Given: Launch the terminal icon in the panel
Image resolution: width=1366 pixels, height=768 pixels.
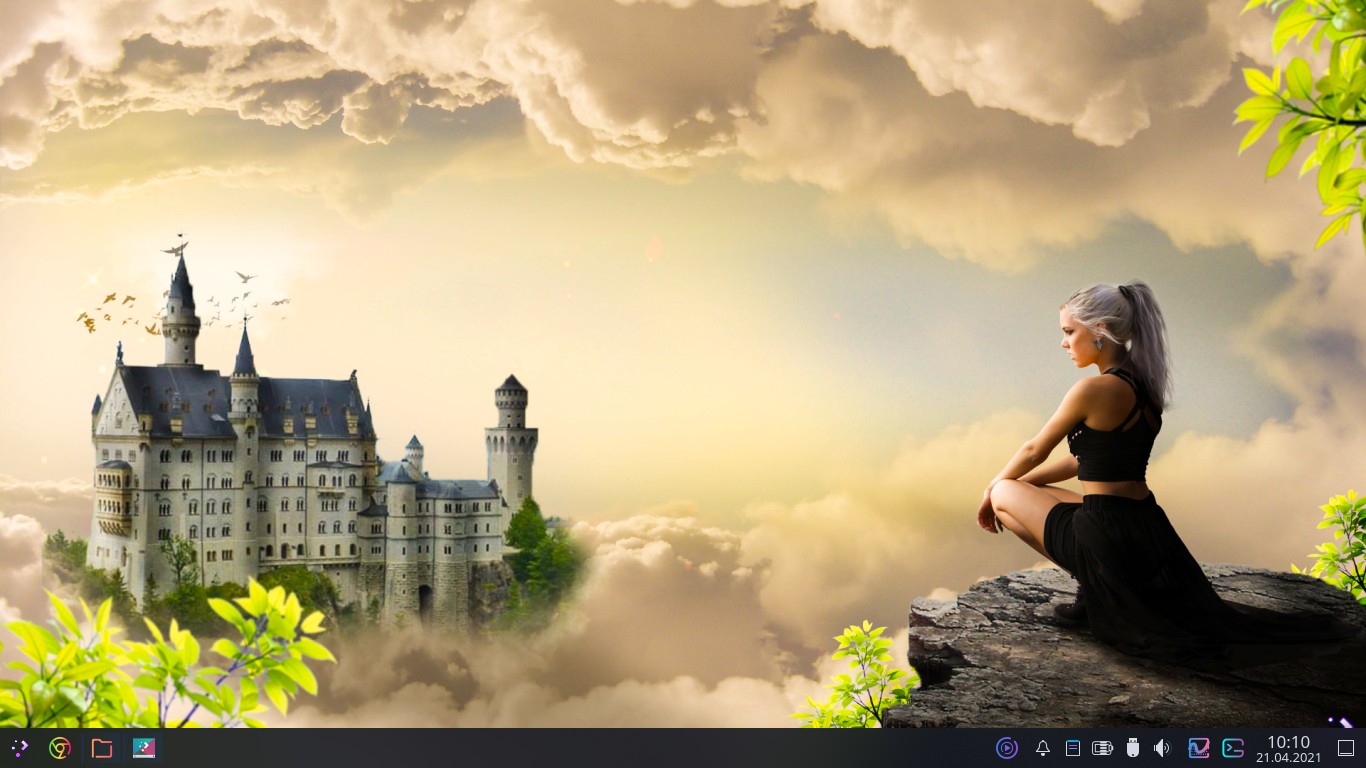Looking at the screenshot, I should pyautogui.click(x=1233, y=748).
